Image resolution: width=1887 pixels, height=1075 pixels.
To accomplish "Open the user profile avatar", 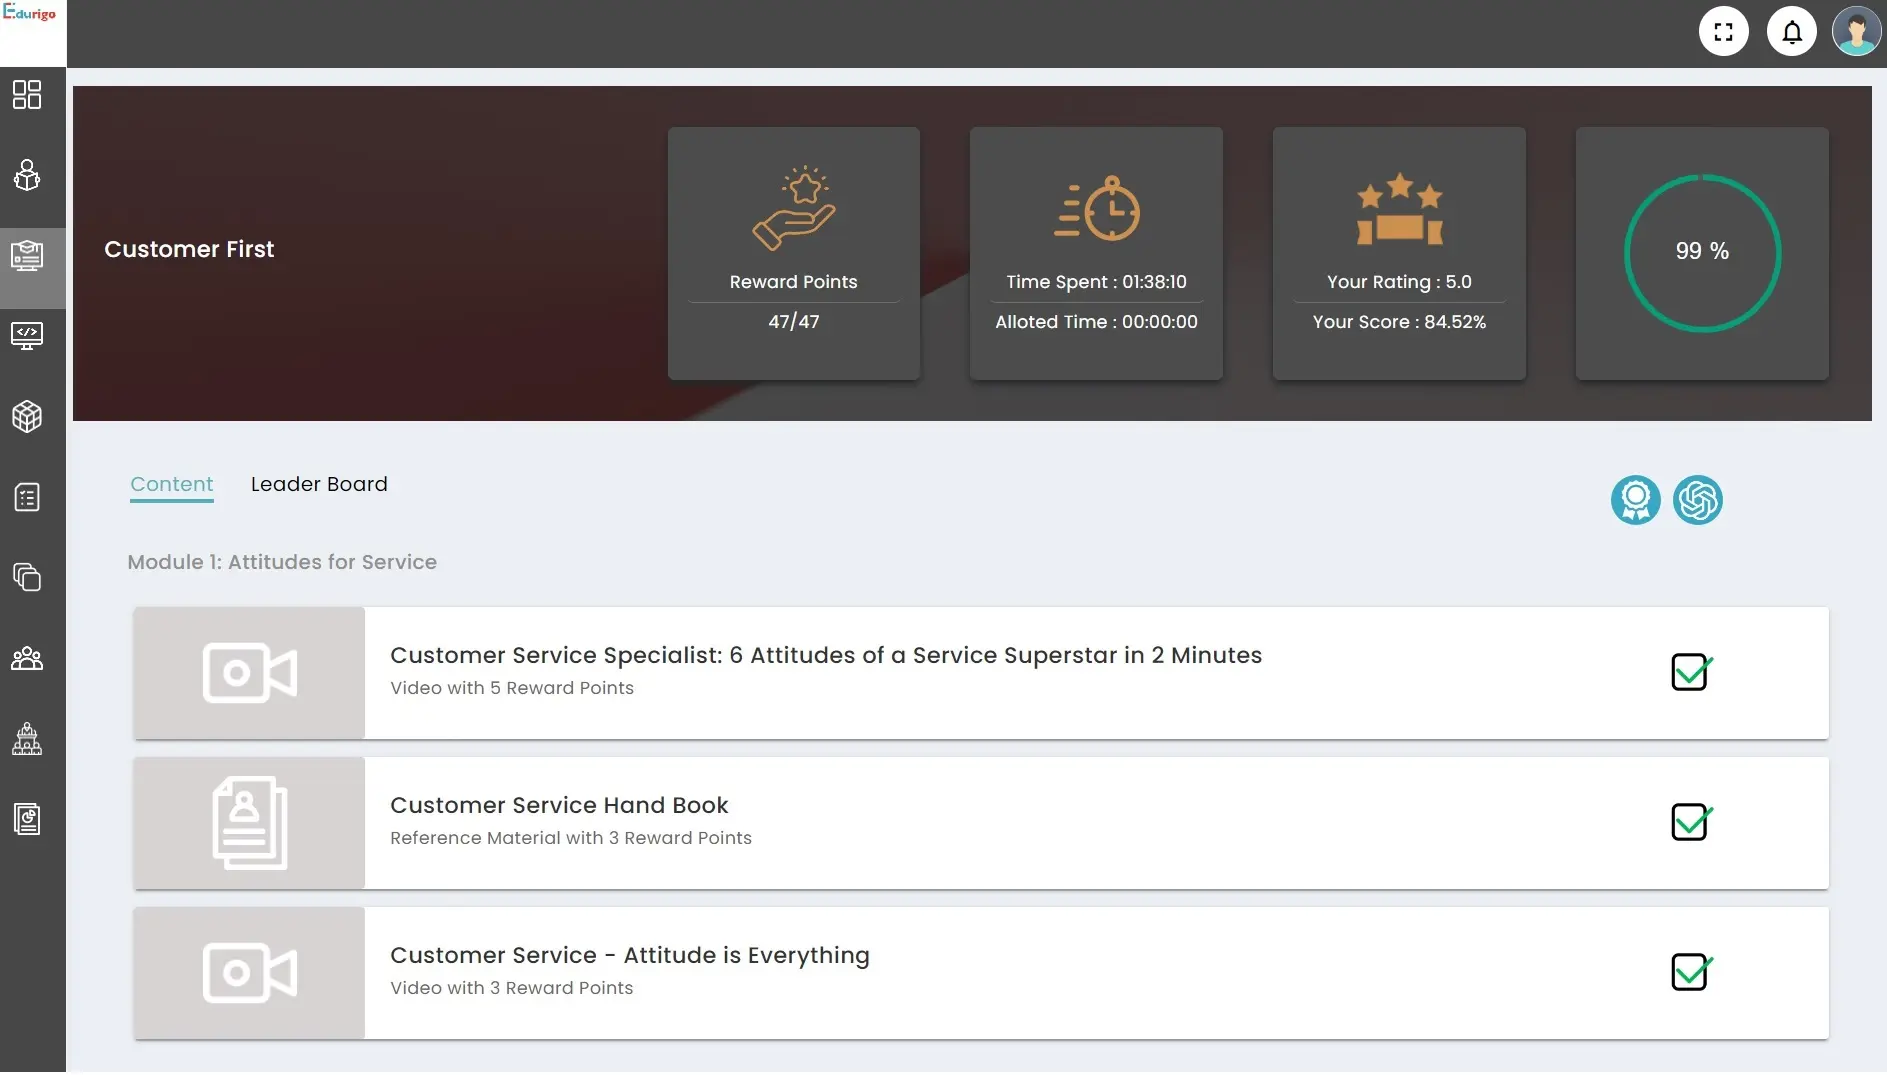I will pos(1857,32).
